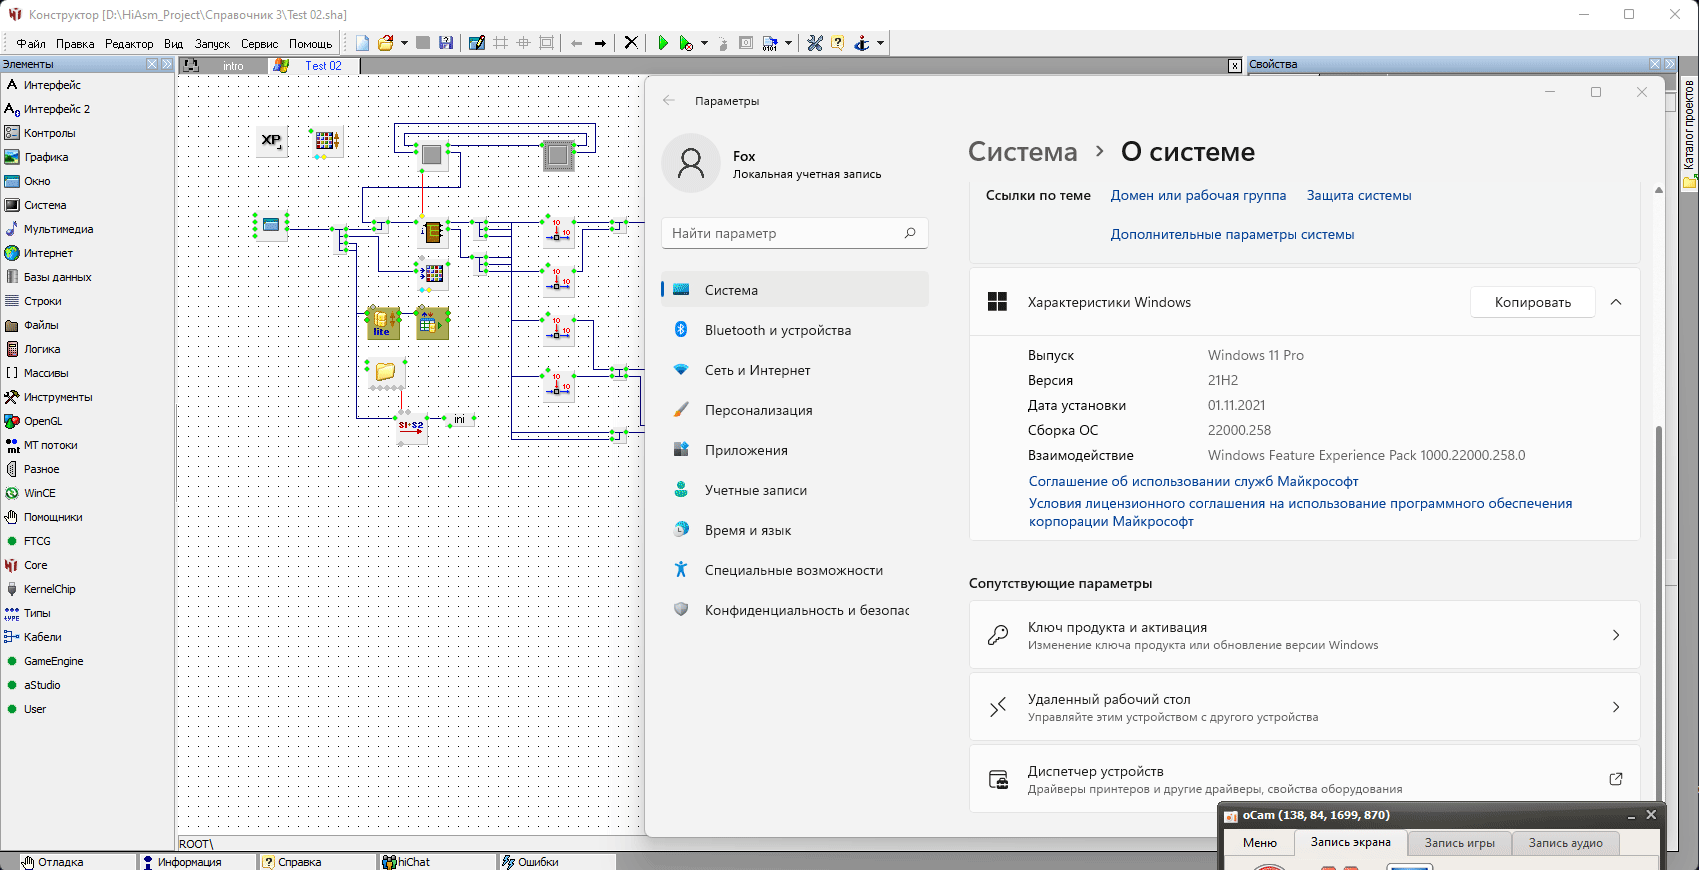Select Время и язык in settings sidebar
1699x870 pixels.
tap(795, 530)
